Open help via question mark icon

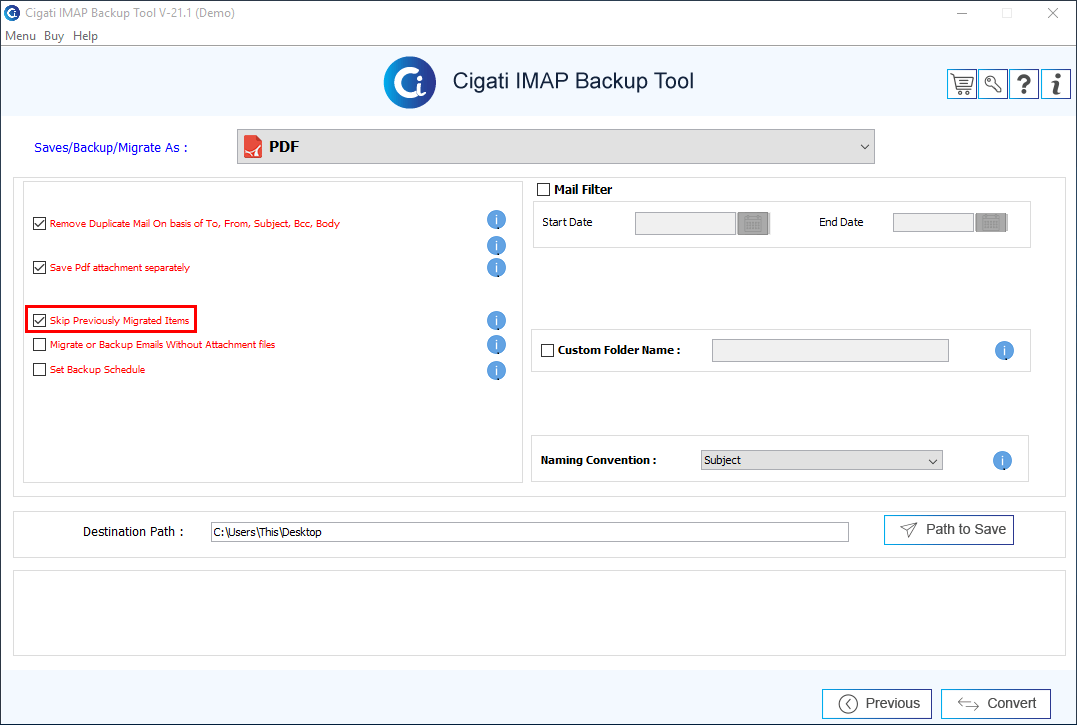point(1024,84)
